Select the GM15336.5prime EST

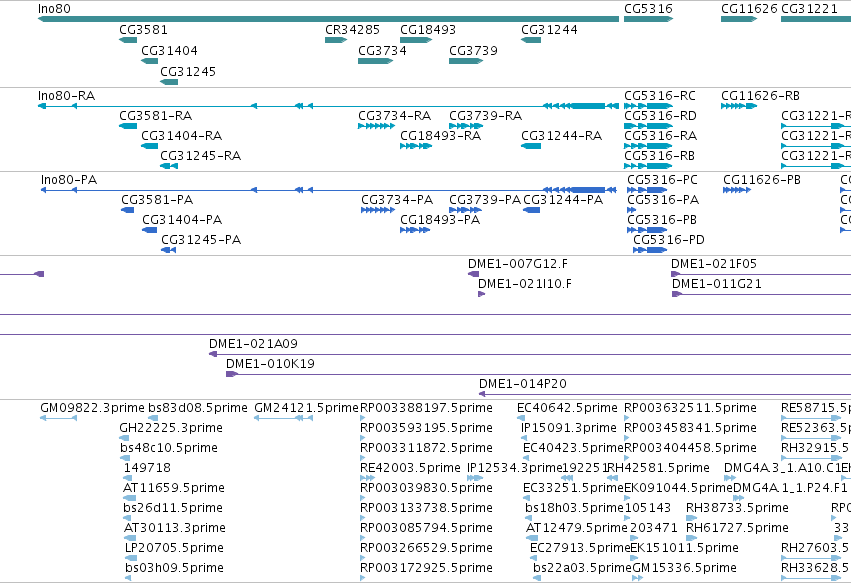click(x=637, y=578)
